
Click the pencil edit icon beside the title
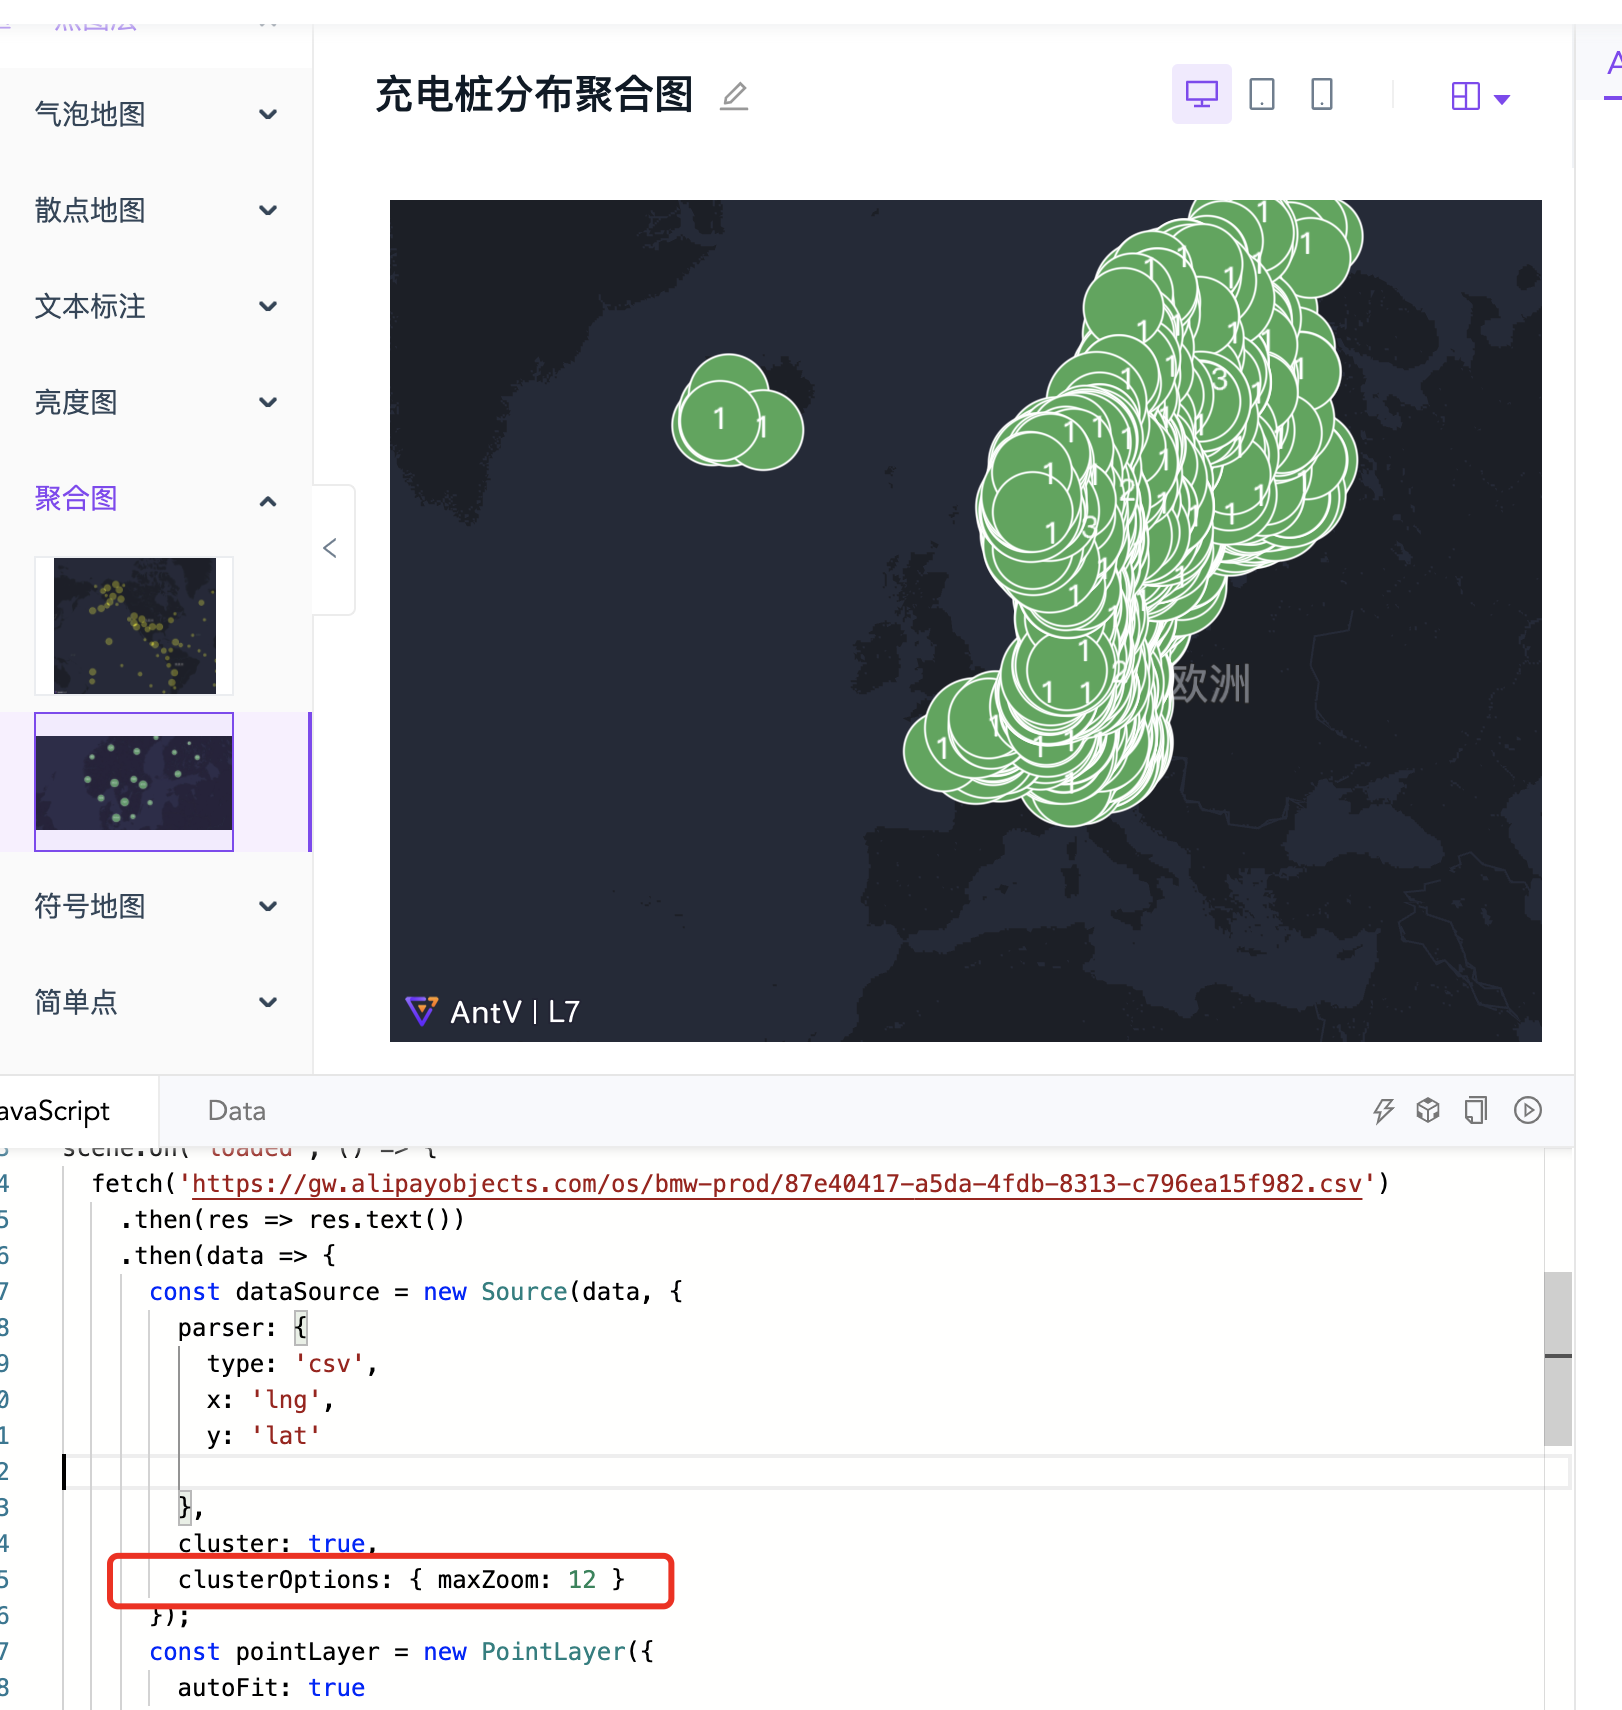coord(735,96)
